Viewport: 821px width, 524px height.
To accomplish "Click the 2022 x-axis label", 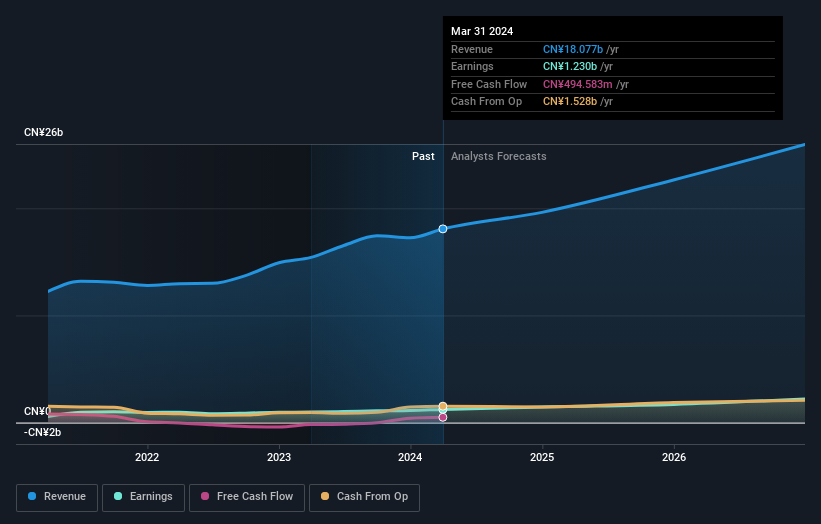I will click(x=147, y=457).
